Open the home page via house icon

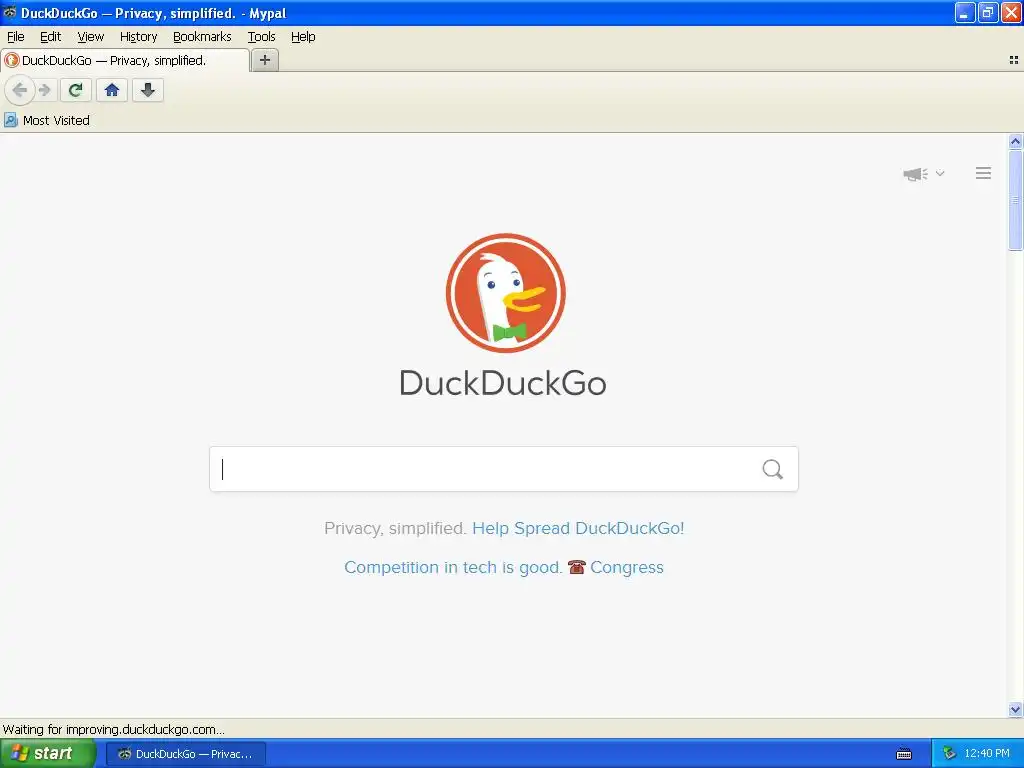112,90
